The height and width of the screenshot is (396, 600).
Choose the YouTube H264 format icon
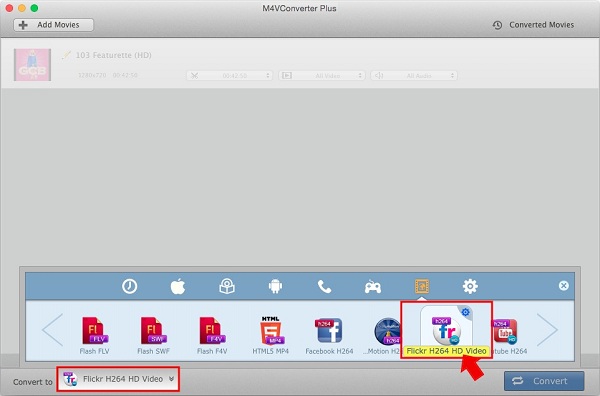[505, 331]
